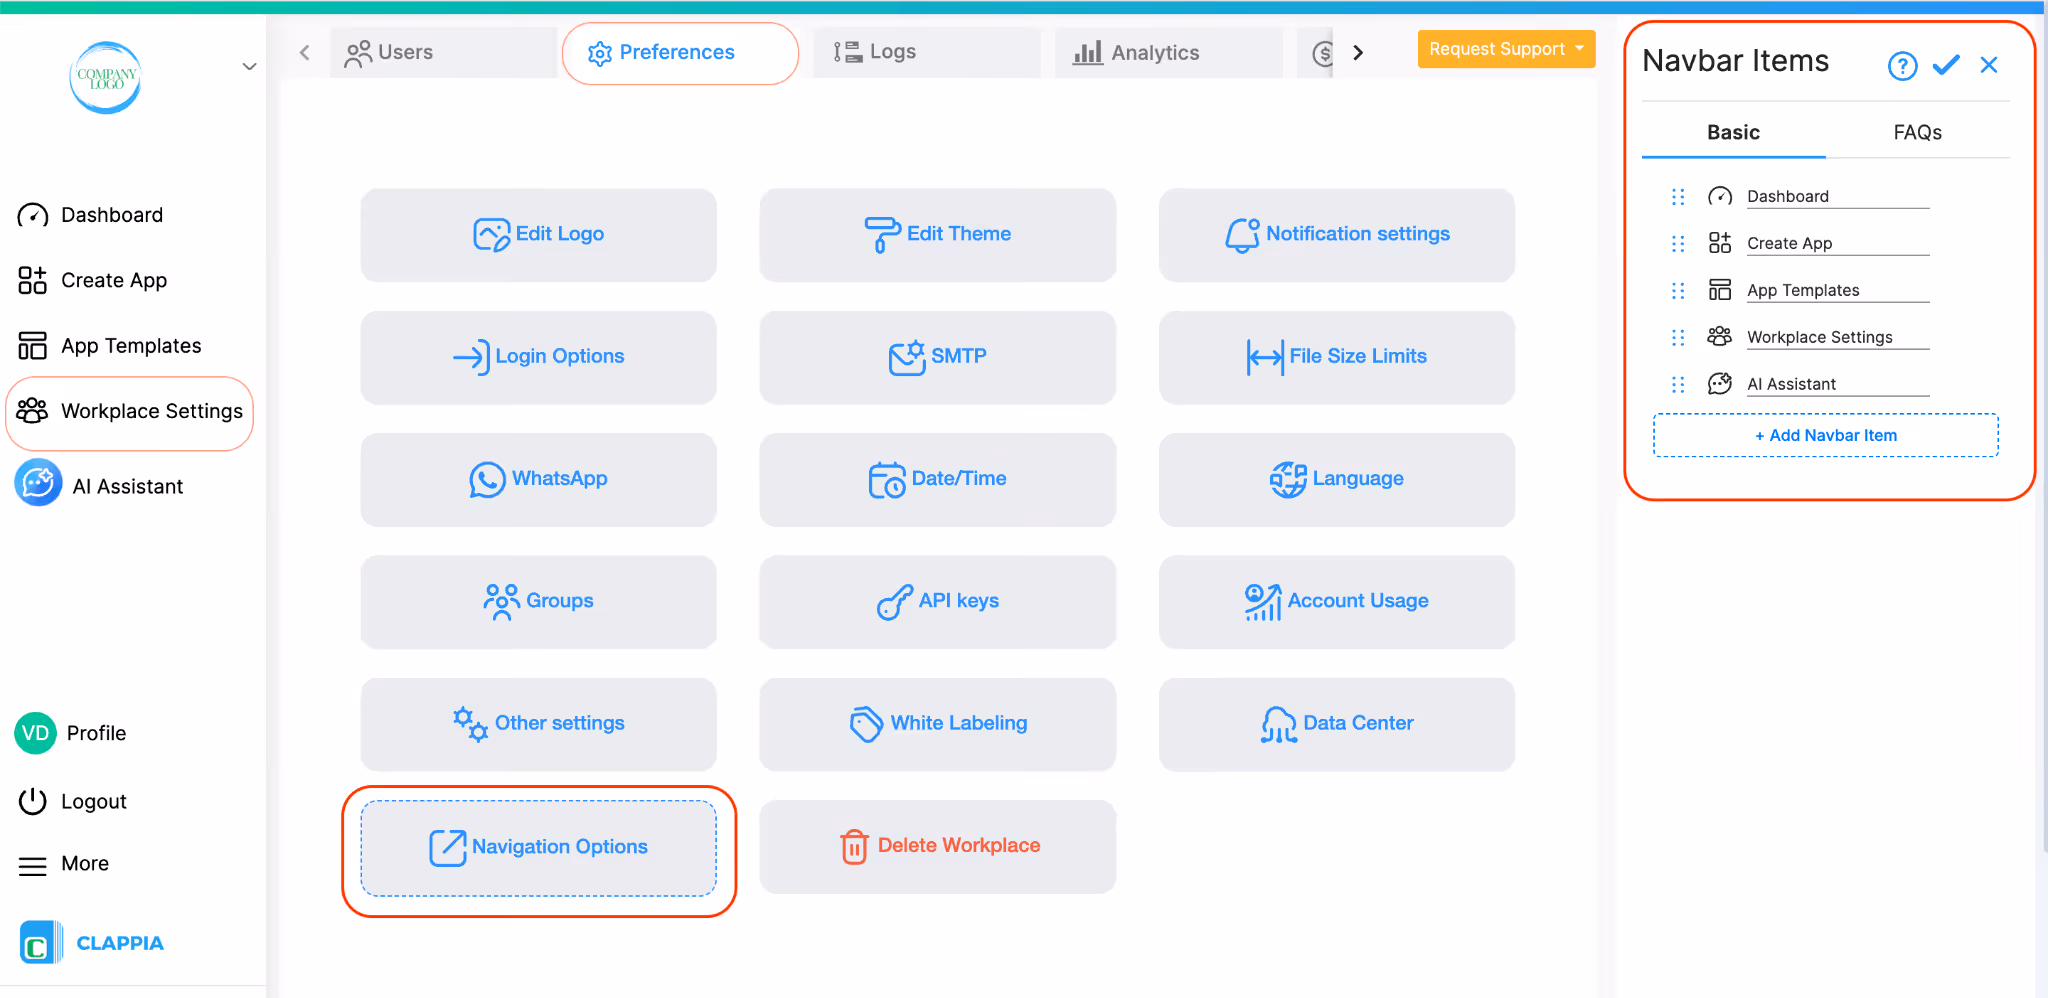The height and width of the screenshot is (998, 2048).
Task: Select the Basic tab in Navbar Items
Action: (1733, 133)
